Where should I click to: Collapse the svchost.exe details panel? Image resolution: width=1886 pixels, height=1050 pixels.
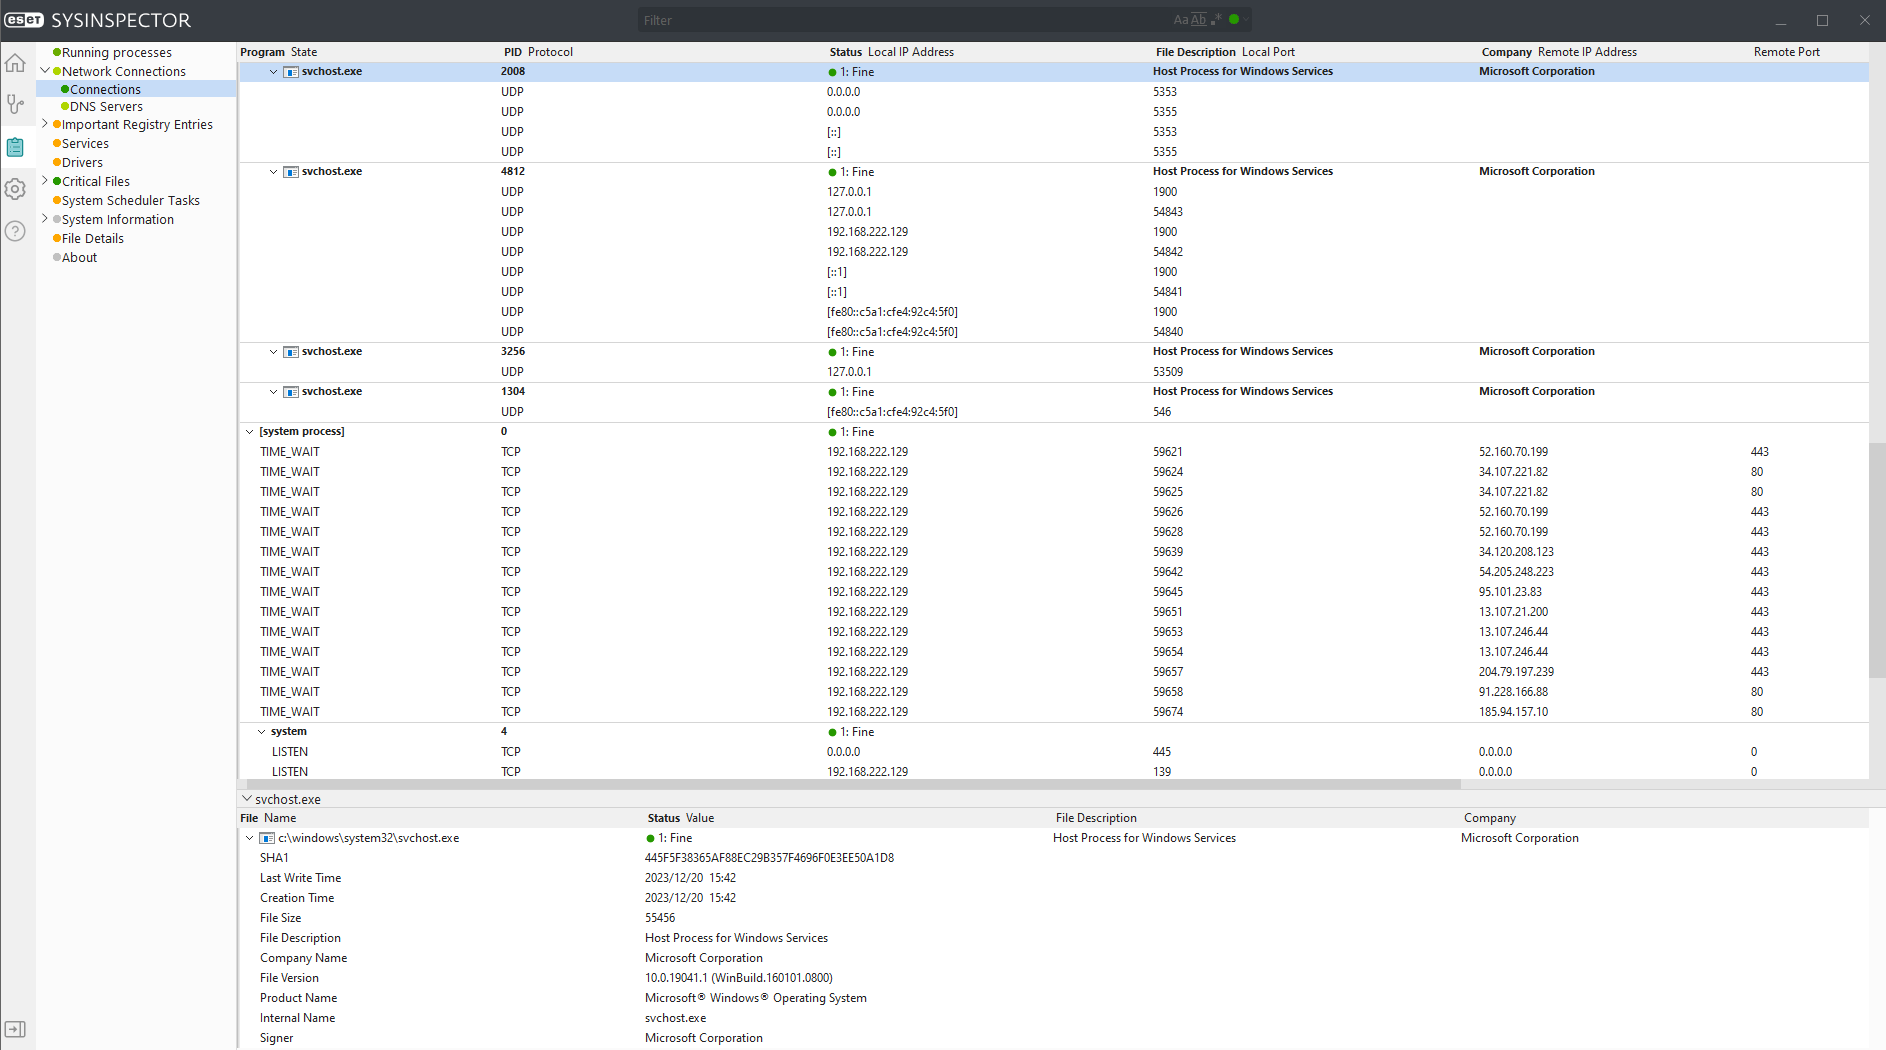(247, 799)
